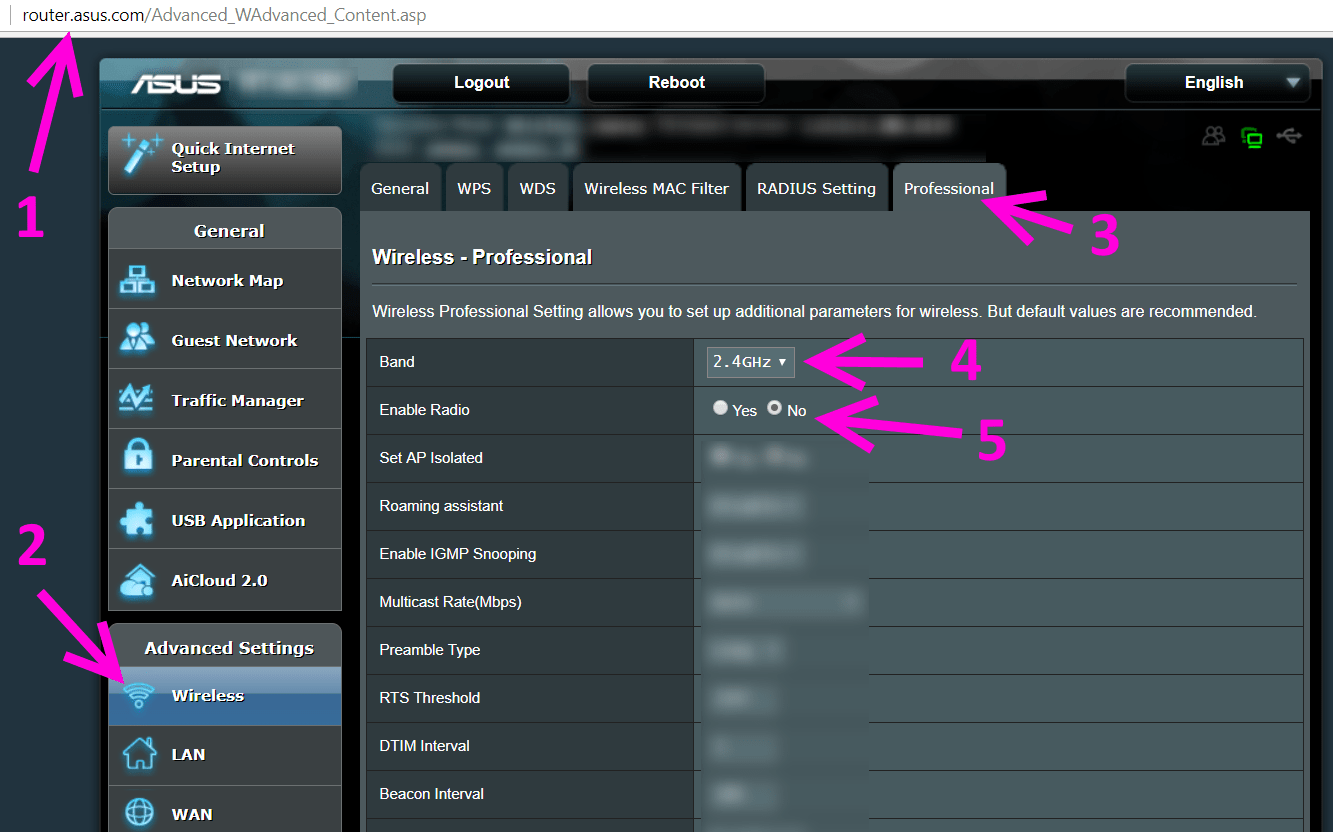Image resolution: width=1333 pixels, height=832 pixels.
Task: Click the browser address bar URL
Action: (x=224, y=16)
